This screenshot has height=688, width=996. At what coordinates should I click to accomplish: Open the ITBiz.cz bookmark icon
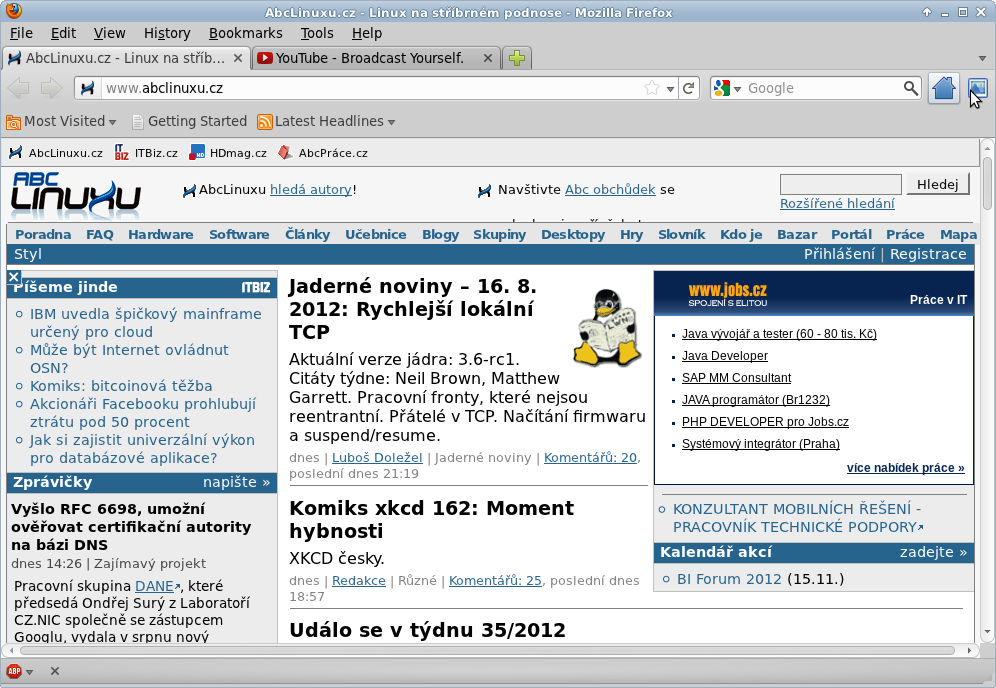pyautogui.click(x=121, y=153)
